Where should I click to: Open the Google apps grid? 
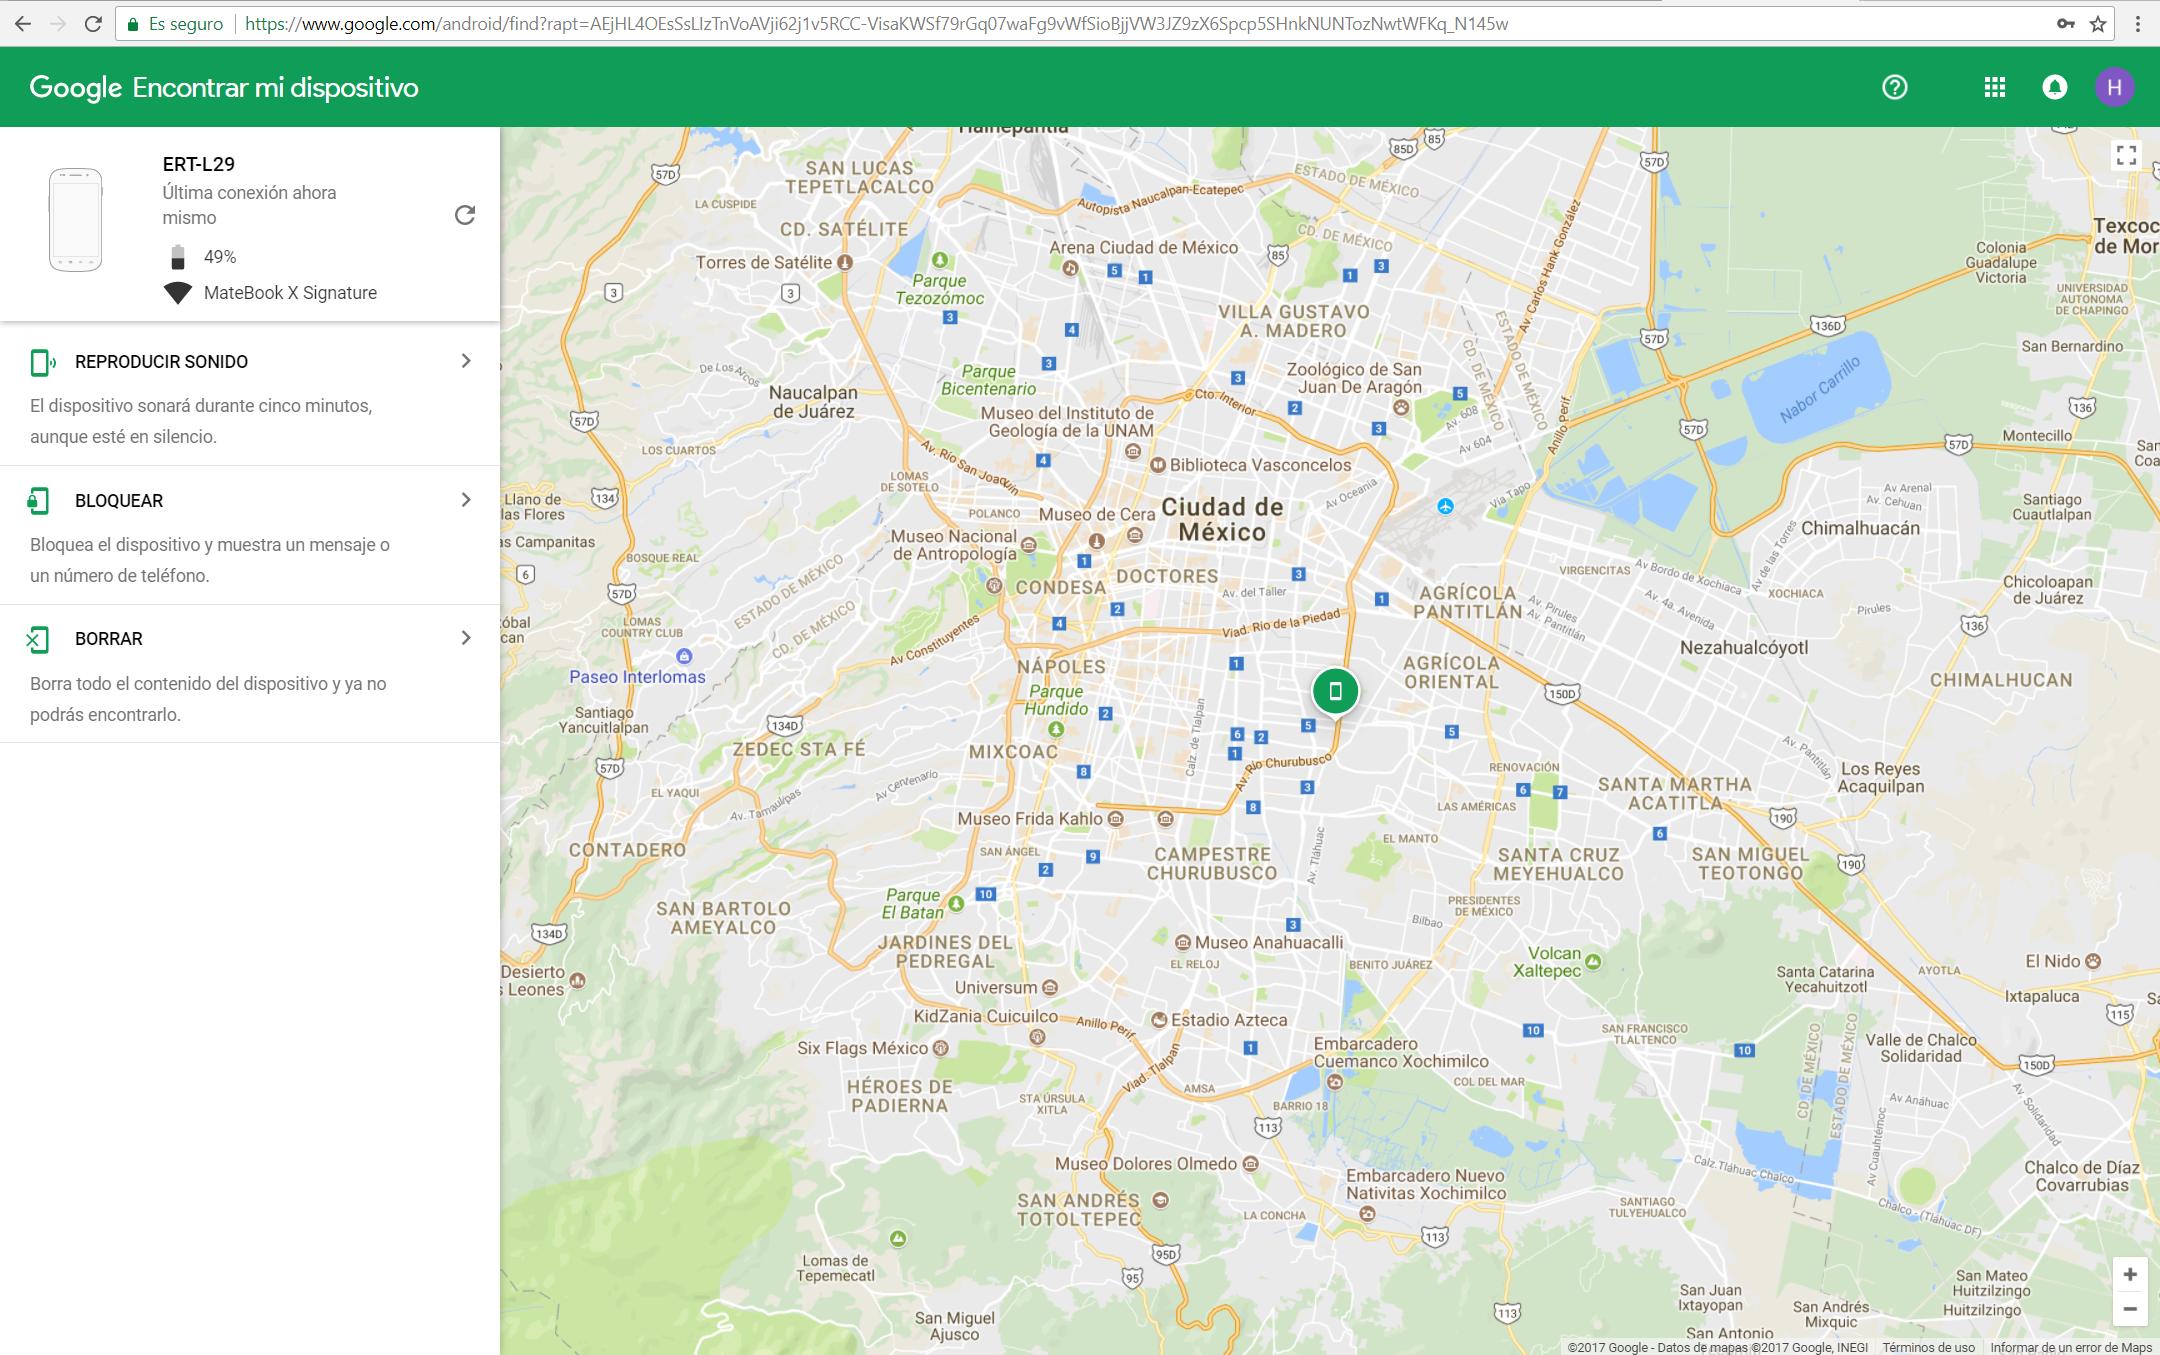click(1994, 87)
